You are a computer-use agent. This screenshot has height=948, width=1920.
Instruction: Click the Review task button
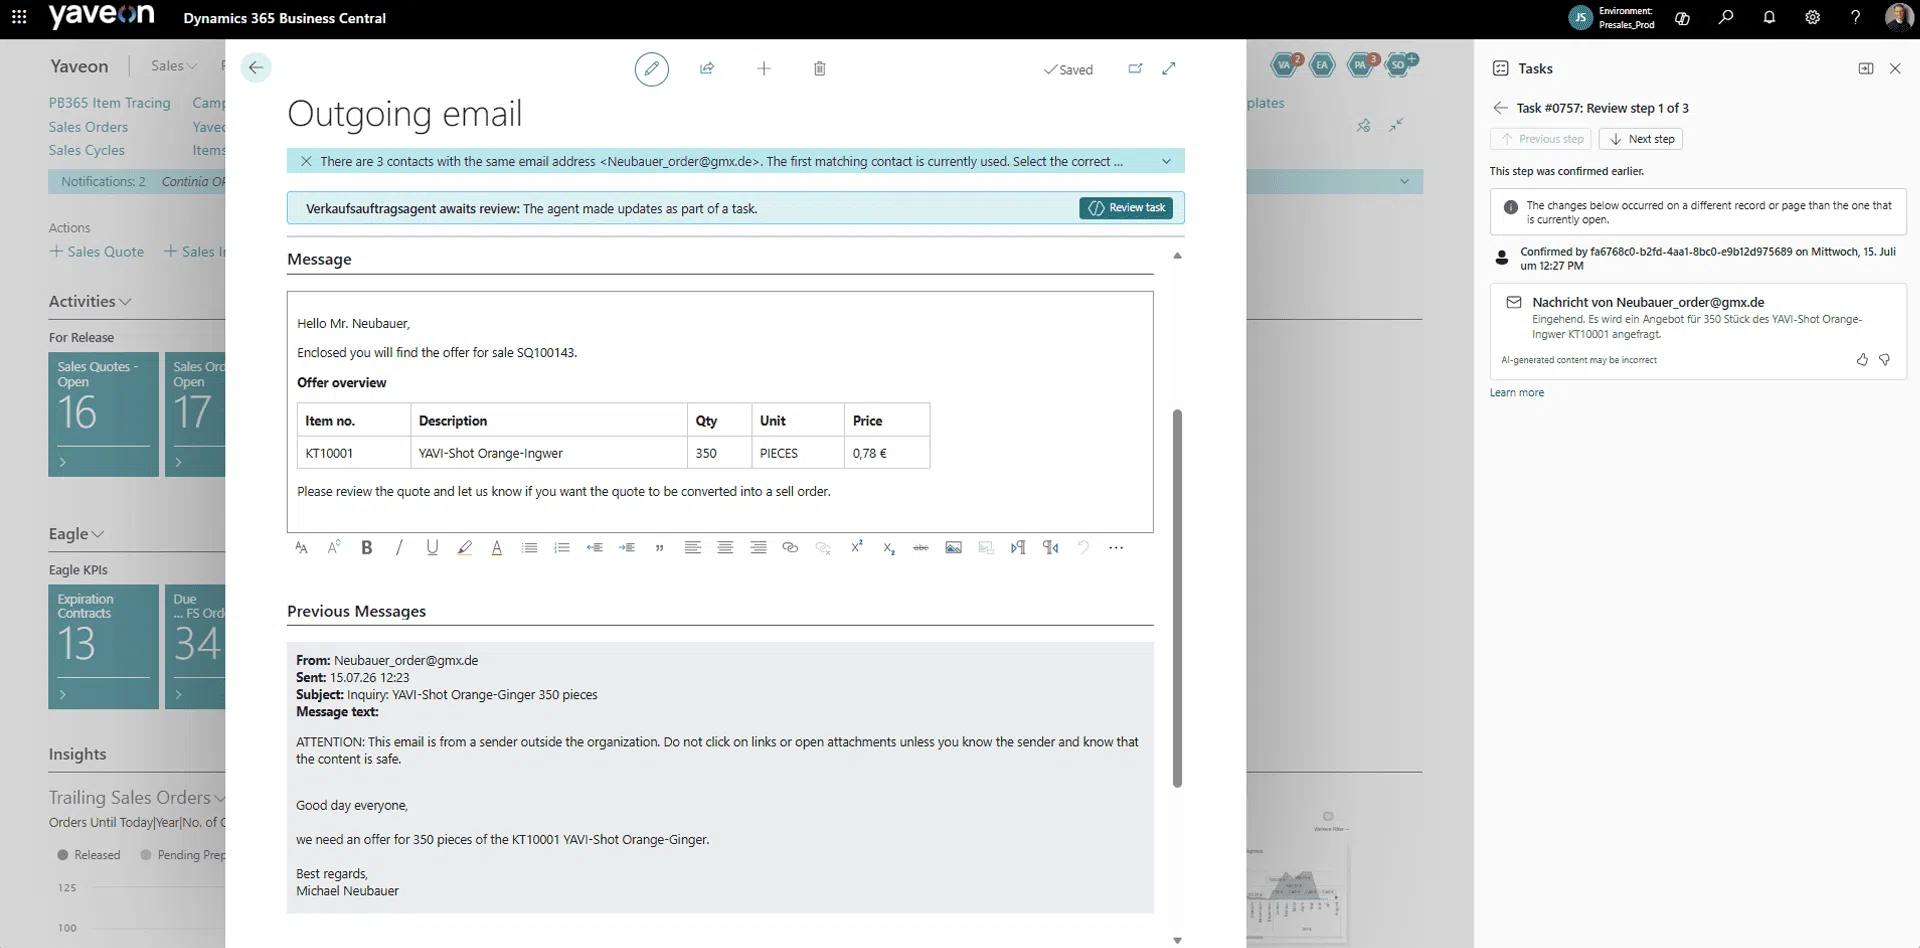(x=1127, y=208)
